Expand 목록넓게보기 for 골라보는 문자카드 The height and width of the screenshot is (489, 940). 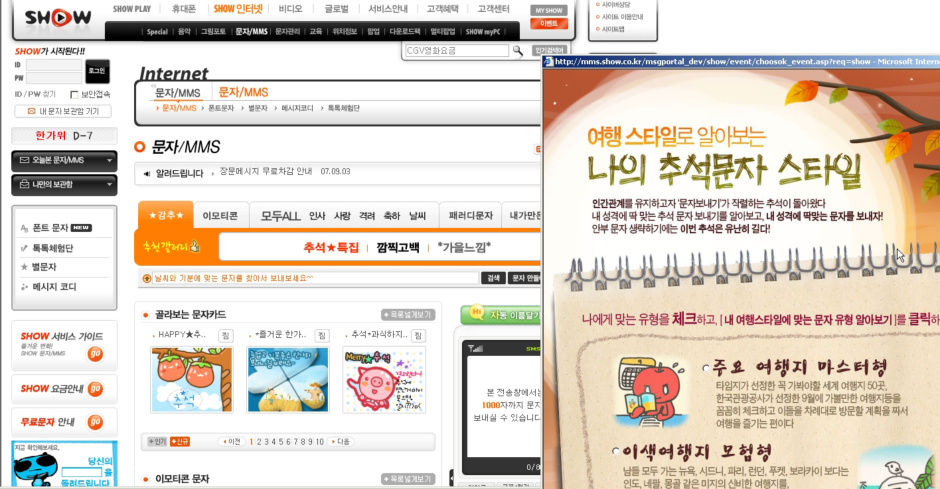408,315
